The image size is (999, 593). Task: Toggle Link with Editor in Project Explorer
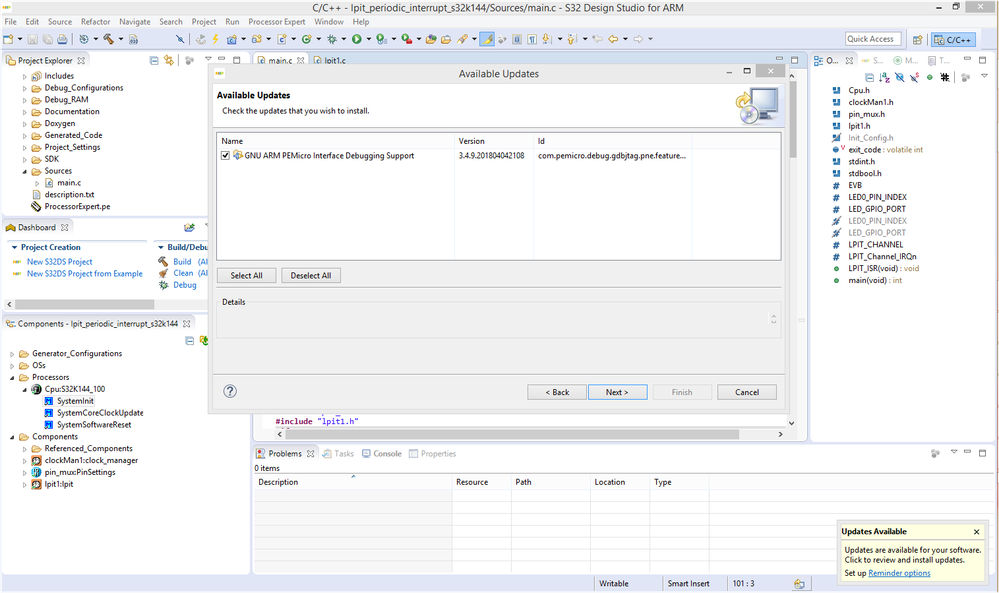[169, 61]
